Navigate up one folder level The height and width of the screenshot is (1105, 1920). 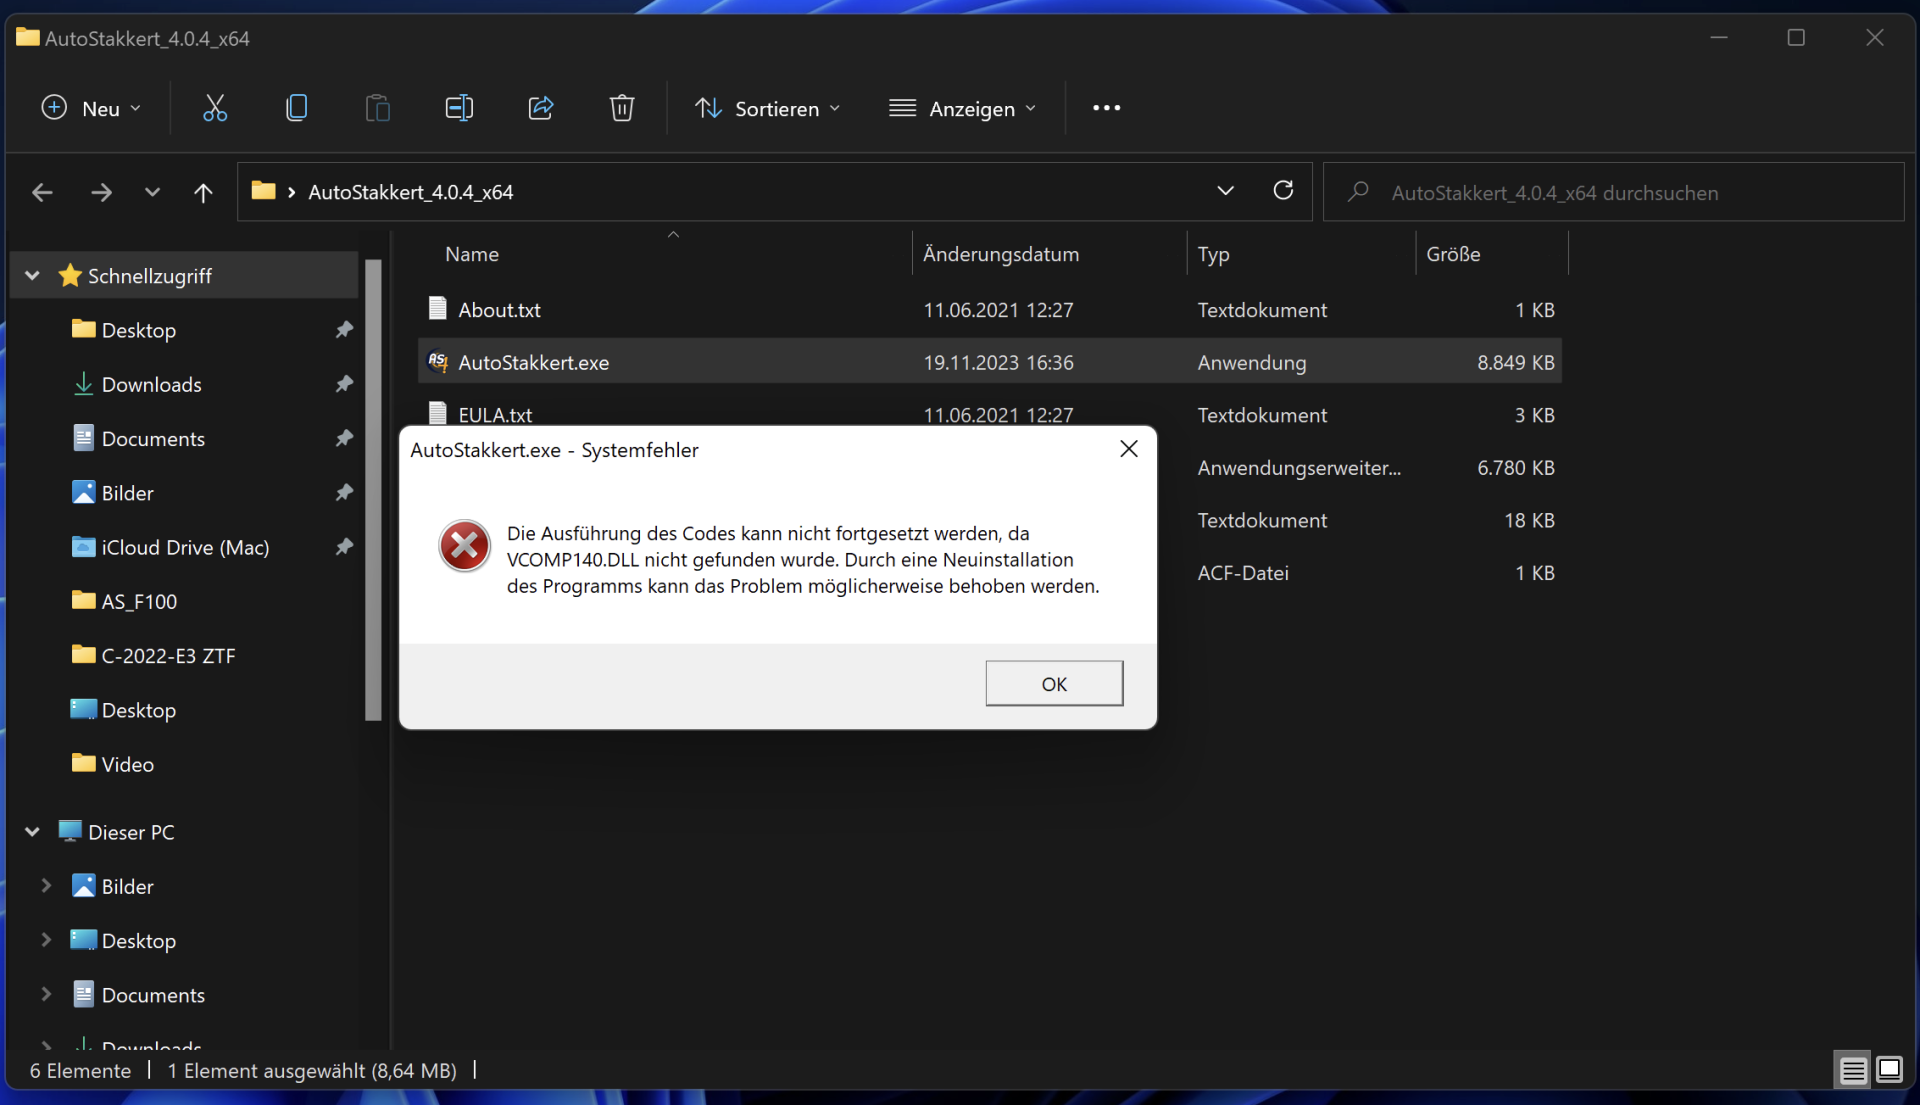[203, 192]
